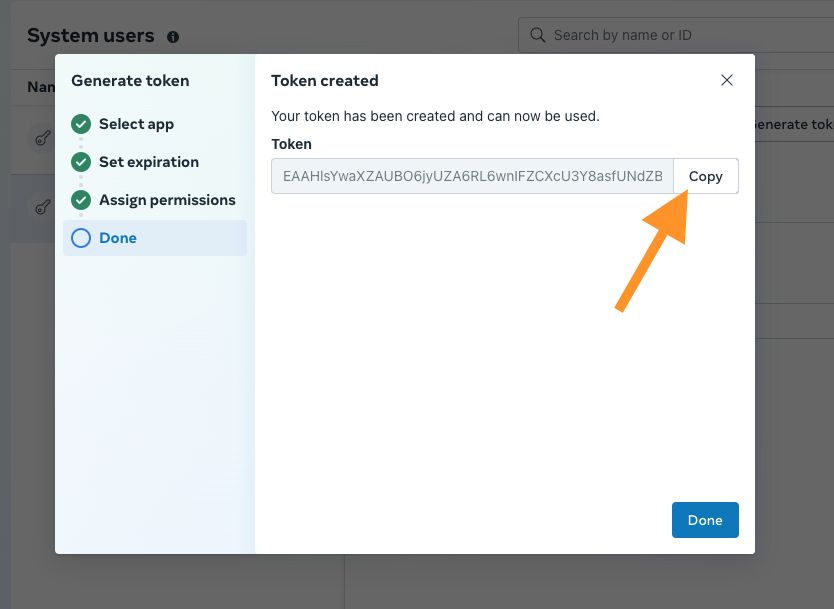Open the Set expiration step
The image size is (834, 609).
pyautogui.click(x=148, y=162)
